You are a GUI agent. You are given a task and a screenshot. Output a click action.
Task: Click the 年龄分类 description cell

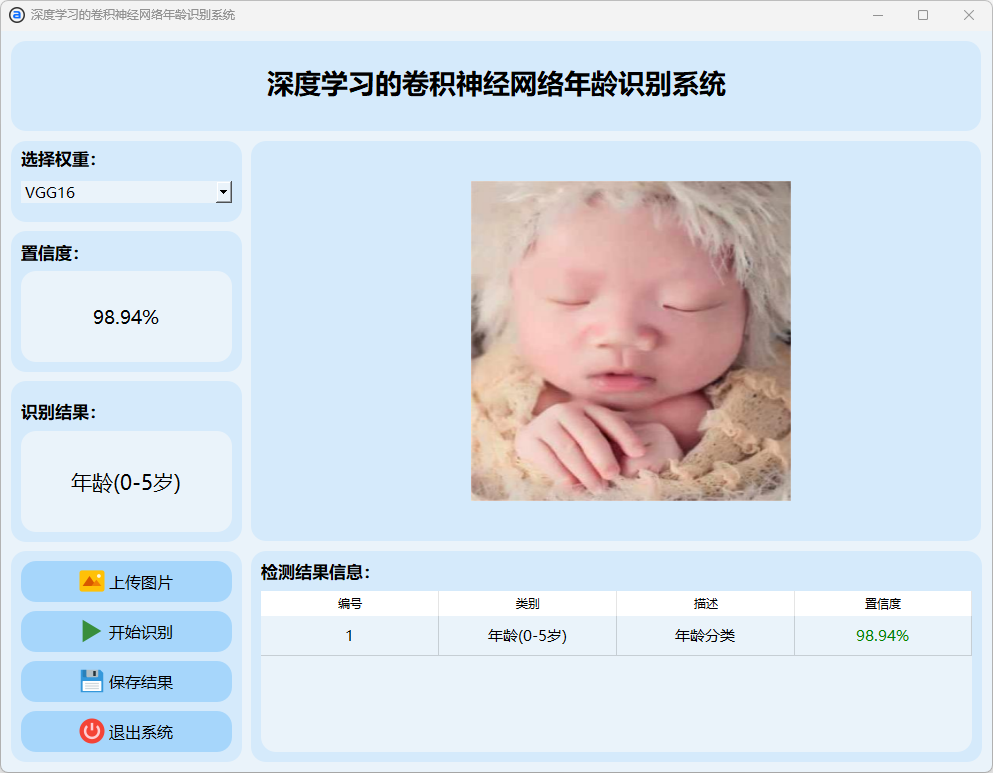click(705, 636)
